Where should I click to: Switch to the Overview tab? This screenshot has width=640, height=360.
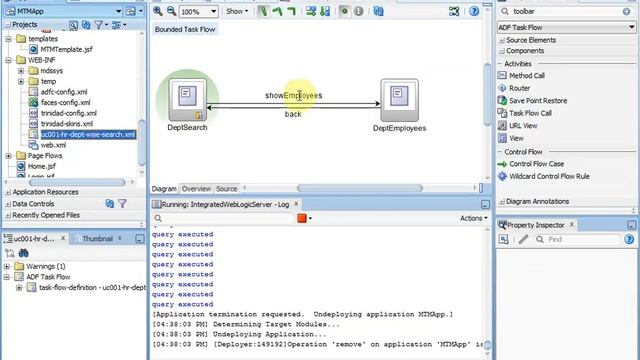196,189
